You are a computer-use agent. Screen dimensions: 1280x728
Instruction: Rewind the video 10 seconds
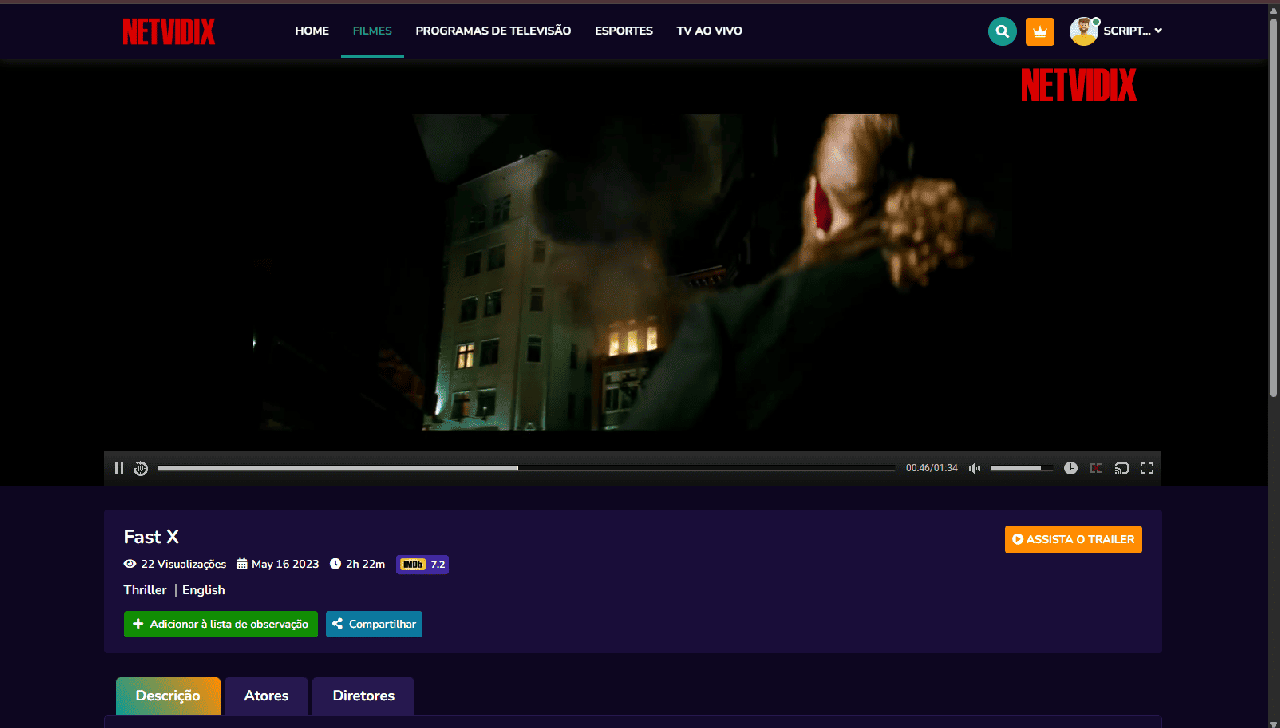click(x=141, y=468)
